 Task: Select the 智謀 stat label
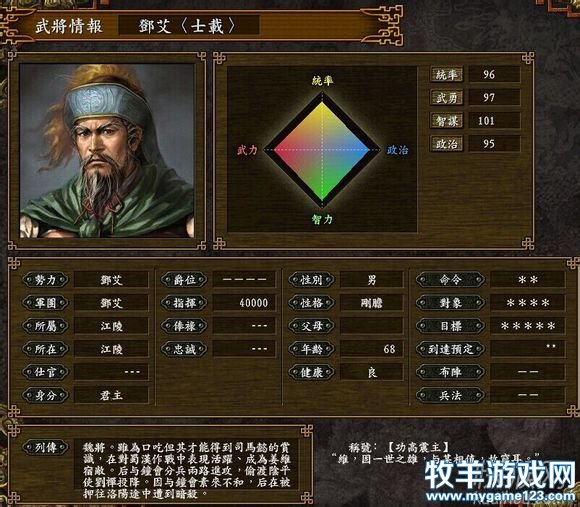coord(446,121)
